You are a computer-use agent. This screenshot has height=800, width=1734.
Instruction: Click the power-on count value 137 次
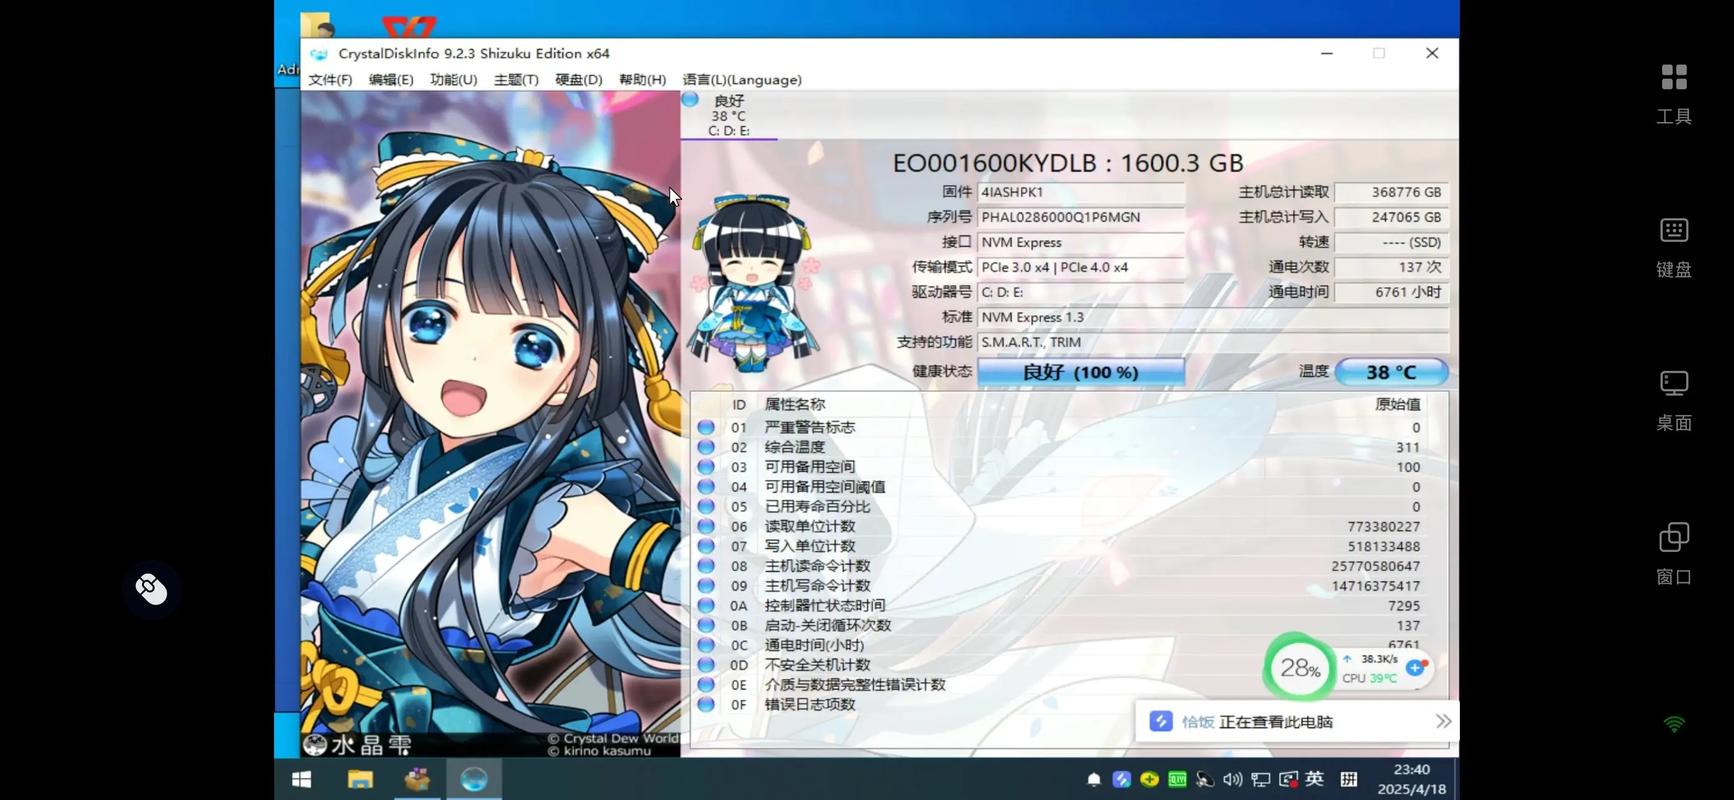pyautogui.click(x=1391, y=267)
